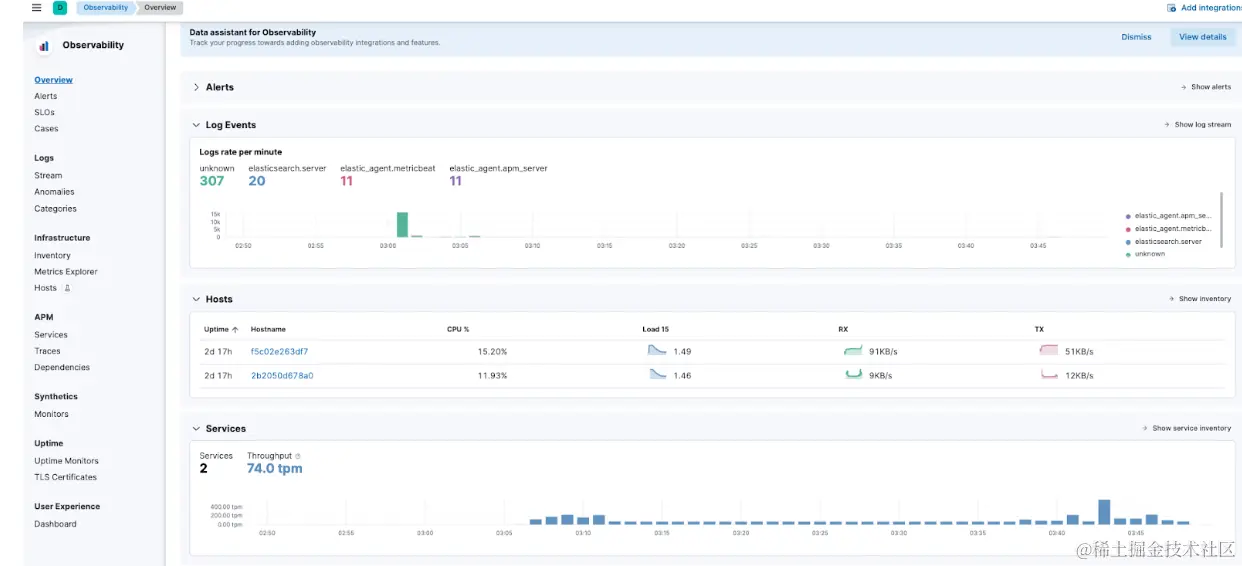Viewport: 1242px width, 566px height.
Task: Click TX sparkline for f5c02e263df7
Action: [1049, 351]
